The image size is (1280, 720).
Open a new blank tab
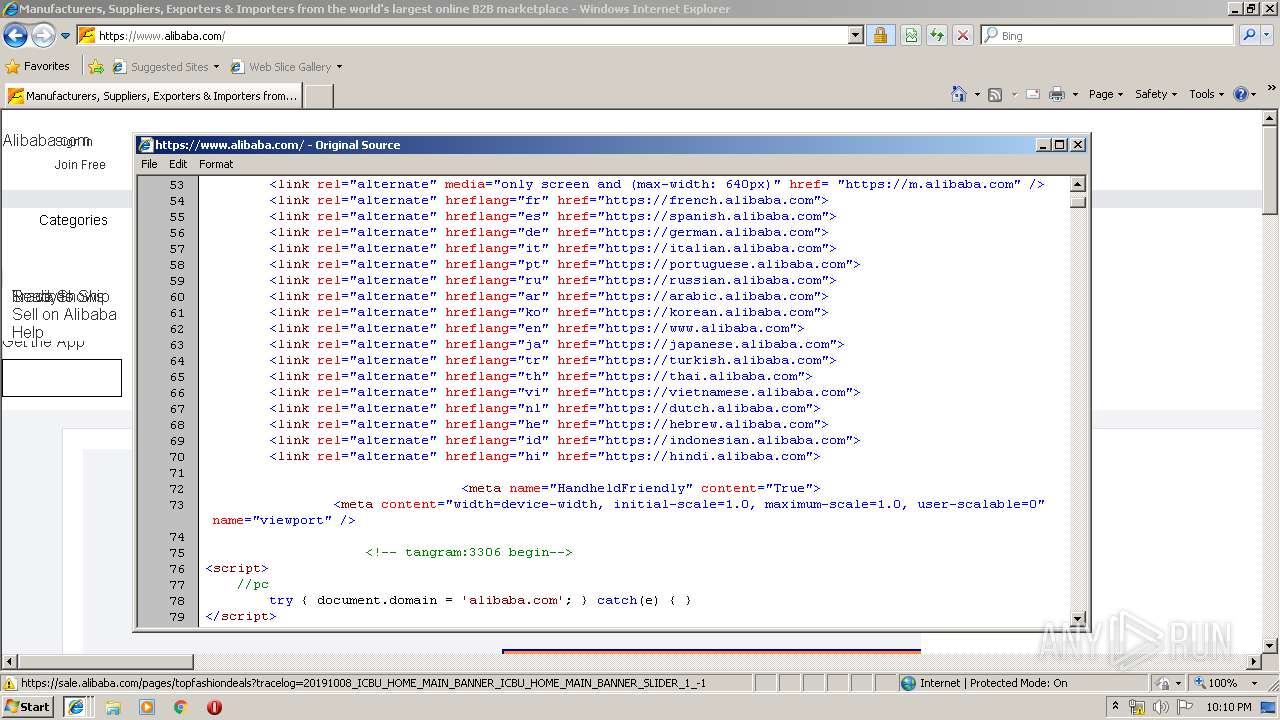click(318, 96)
